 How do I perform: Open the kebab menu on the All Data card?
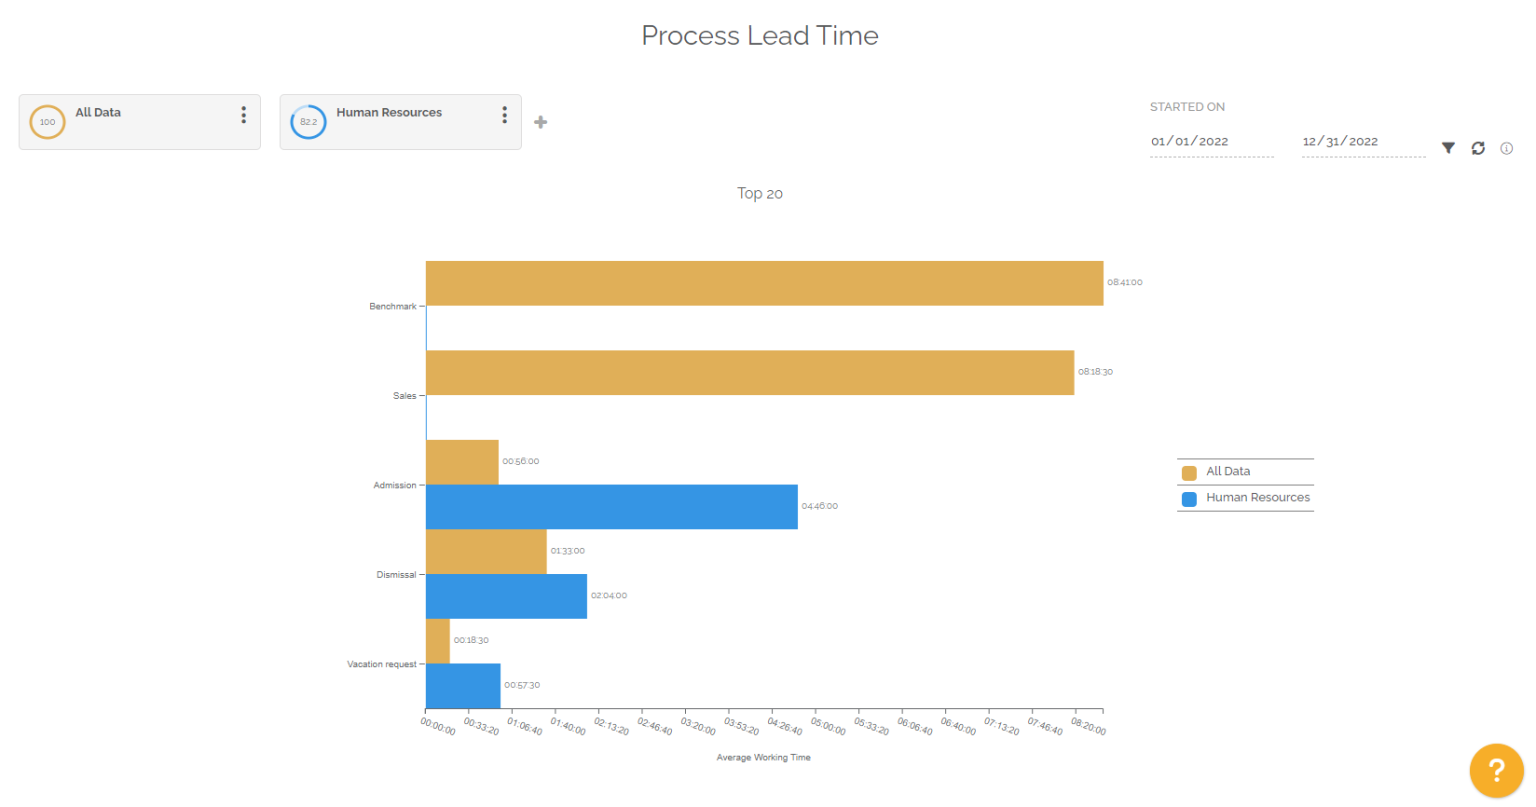(243, 115)
